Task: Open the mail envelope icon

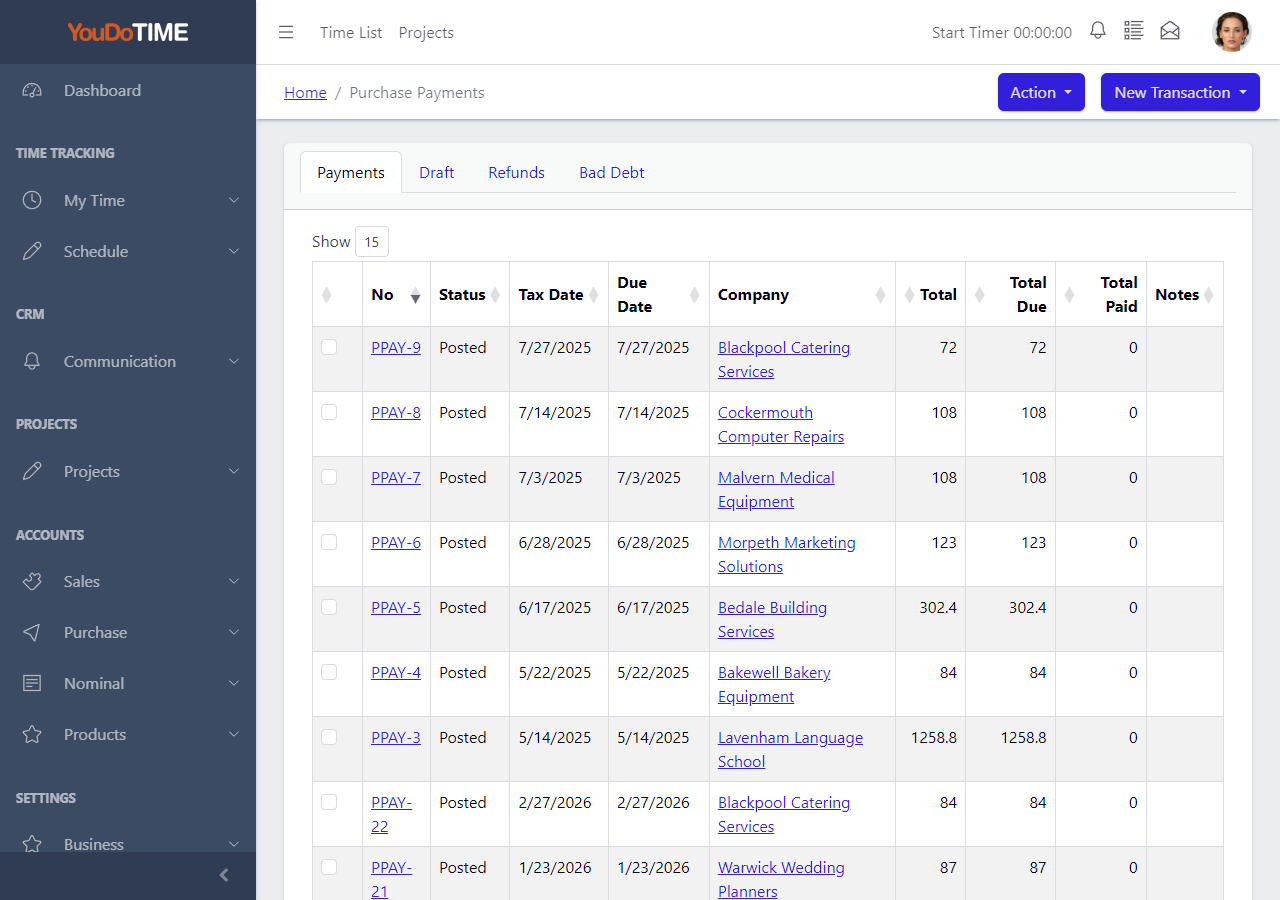Action: (x=1170, y=31)
